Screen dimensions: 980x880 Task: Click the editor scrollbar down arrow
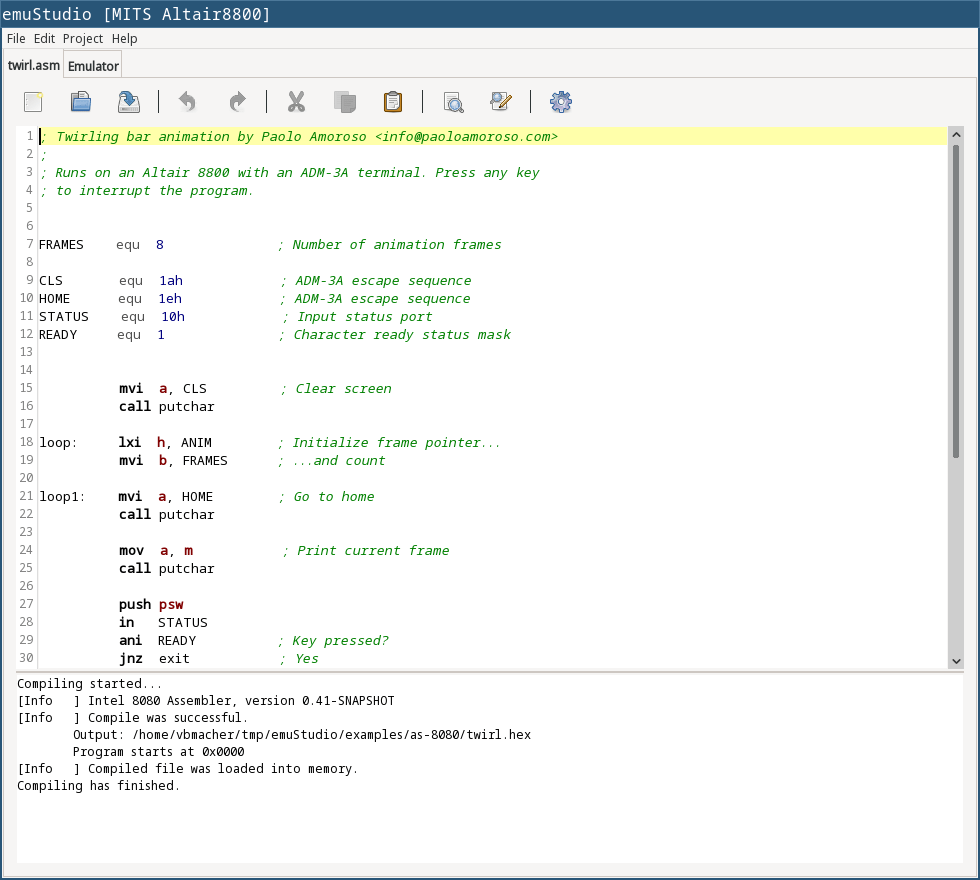[956, 661]
